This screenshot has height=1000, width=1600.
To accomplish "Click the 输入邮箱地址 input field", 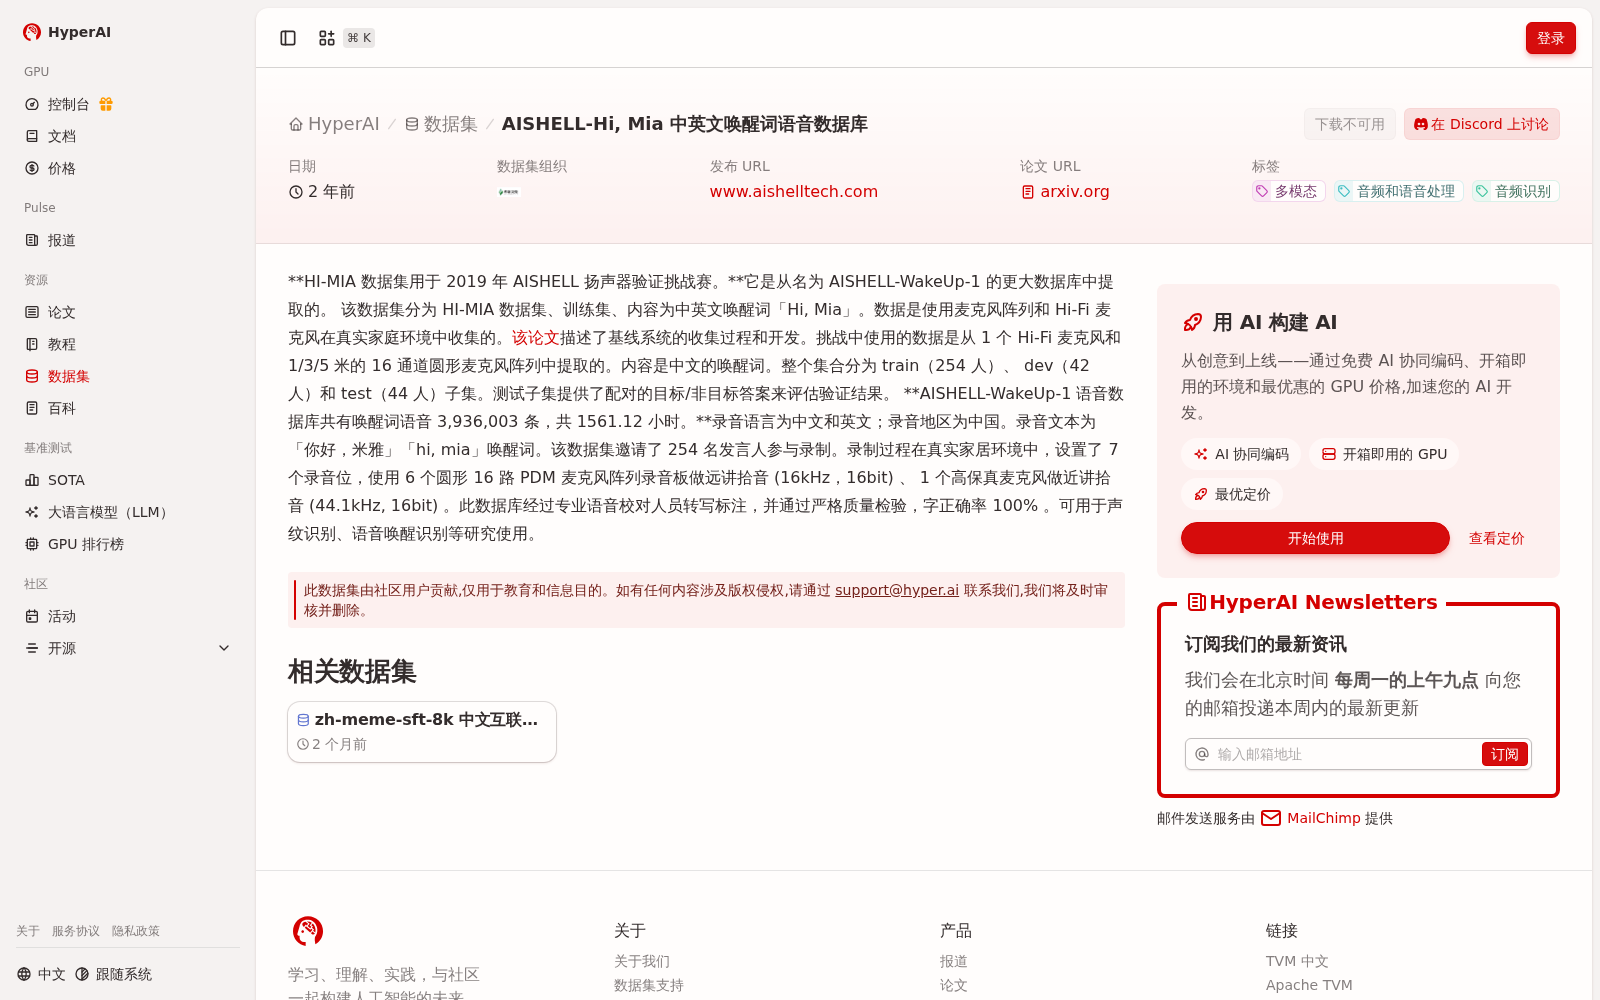I will [x=1344, y=754].
